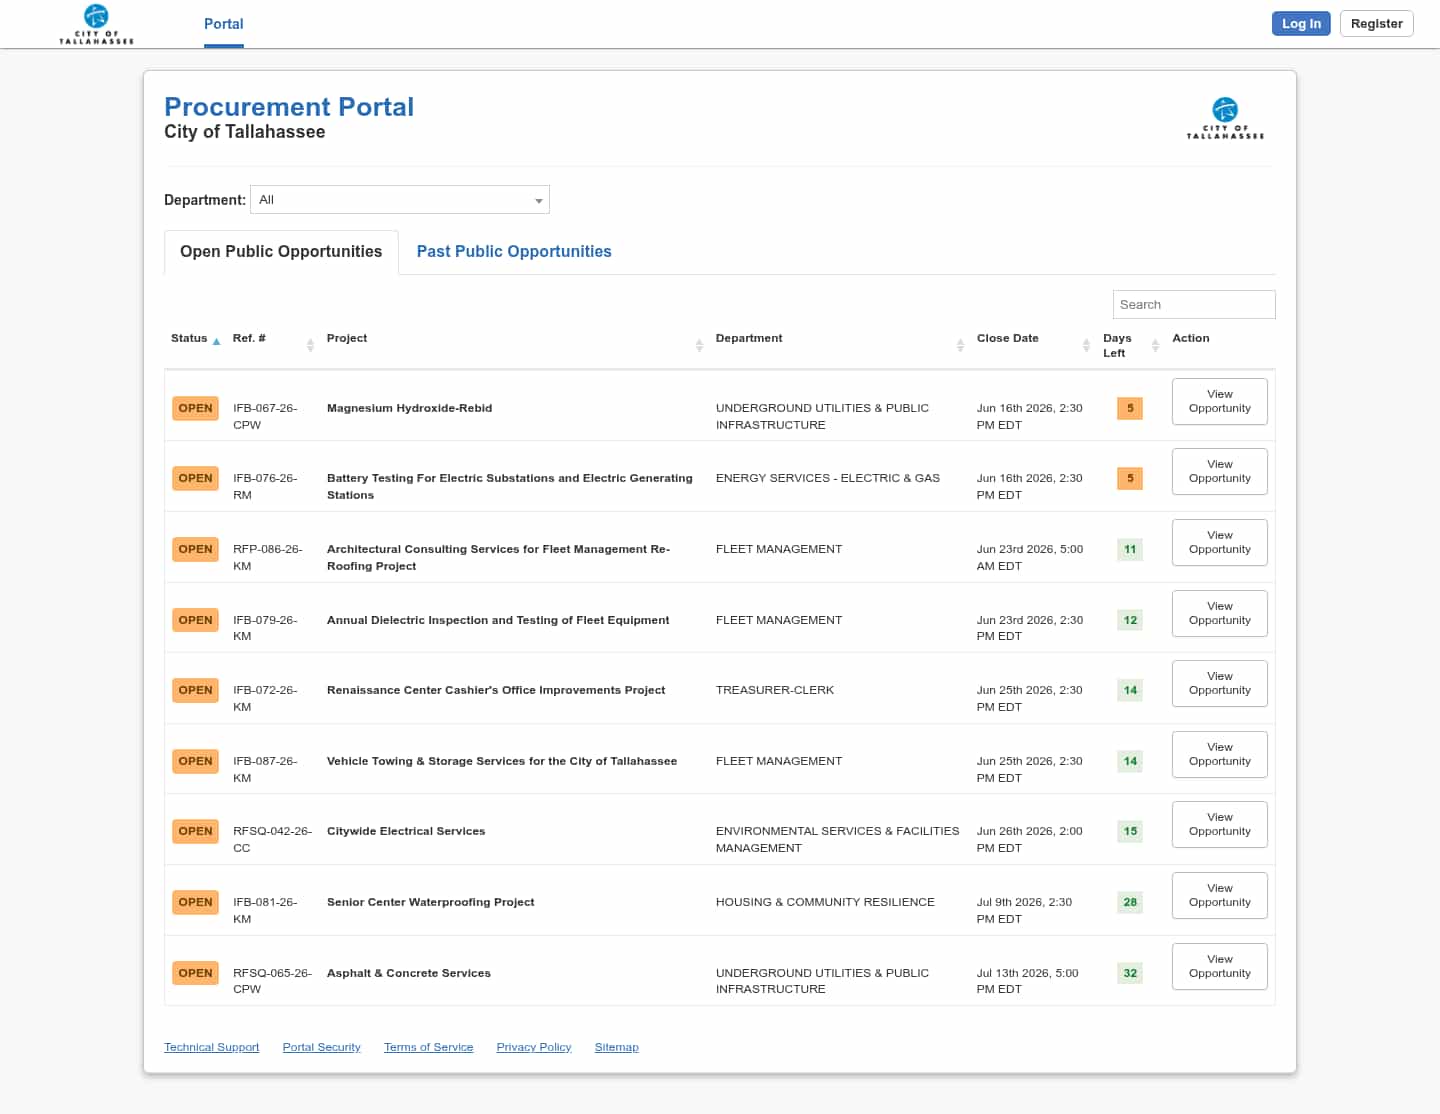This screenshot has width=1440, height=1114.
Task: Click the reference number IFB-072-26-KM
Action: point(265,698)
